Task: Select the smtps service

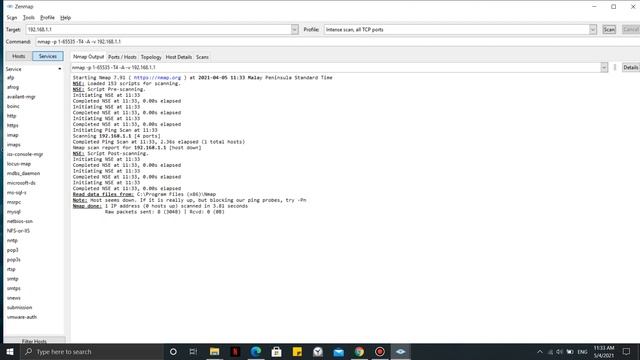Action: (13, 288)
